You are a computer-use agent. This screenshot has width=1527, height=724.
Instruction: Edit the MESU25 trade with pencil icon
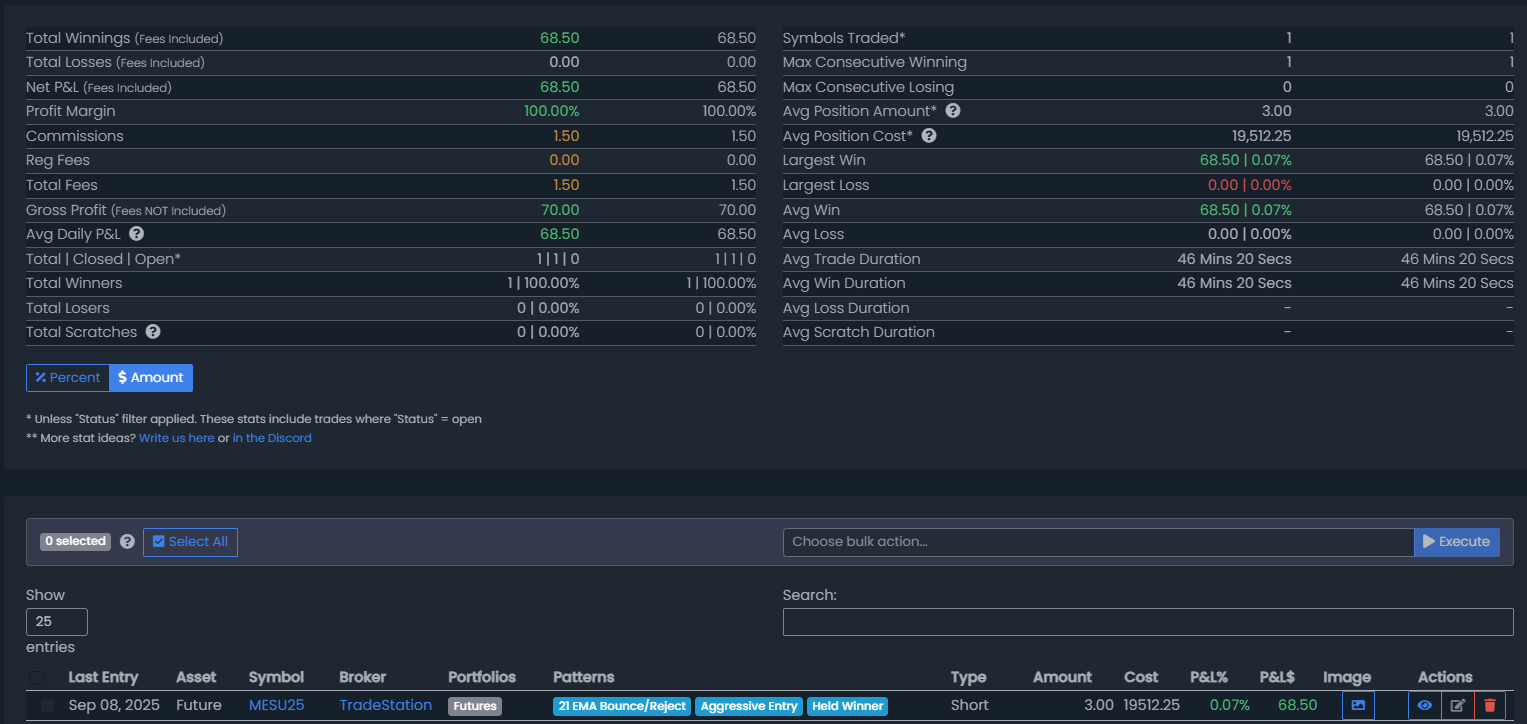1457,705
